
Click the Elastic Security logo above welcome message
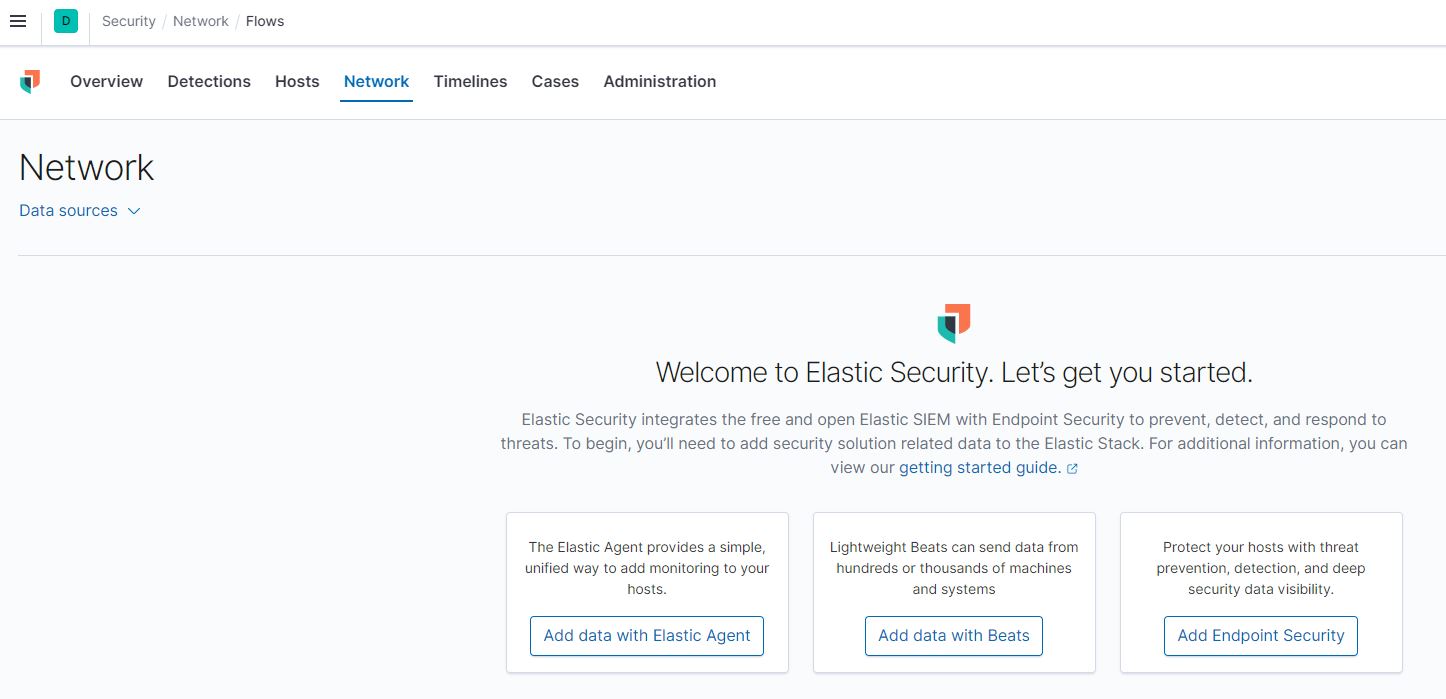953,322
